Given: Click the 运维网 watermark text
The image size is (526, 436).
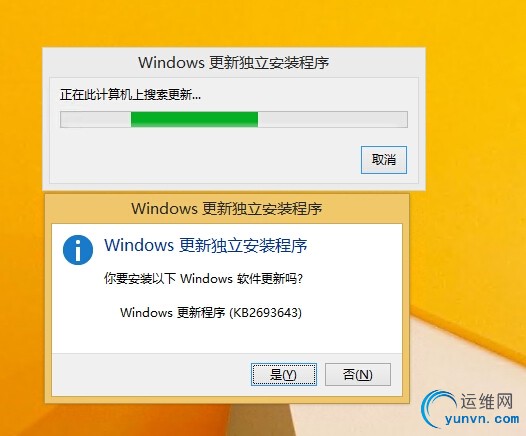Looking at the screenshot, I should 486,401.
